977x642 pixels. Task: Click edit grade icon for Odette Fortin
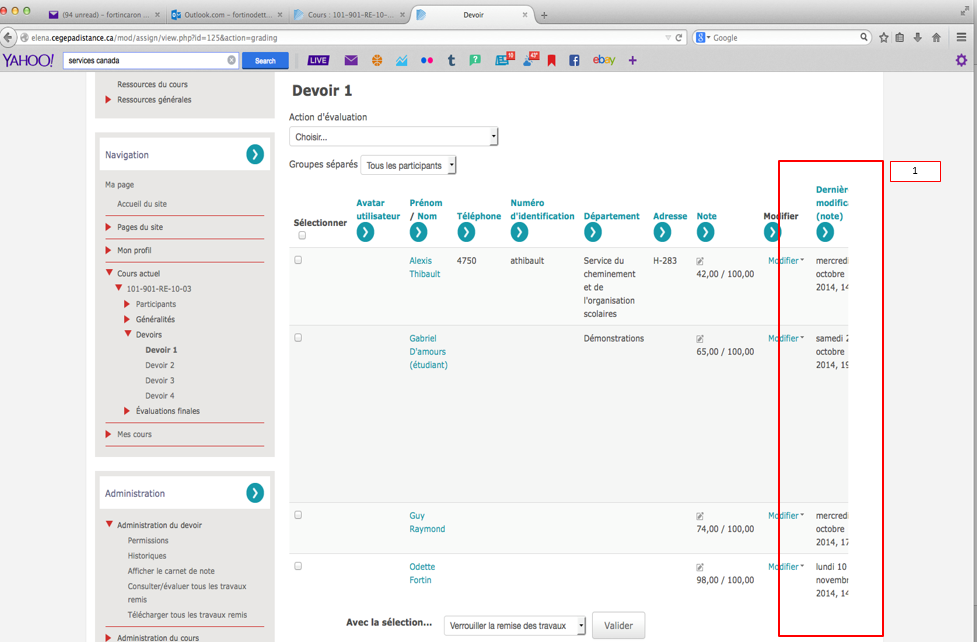tap(700, 567)
